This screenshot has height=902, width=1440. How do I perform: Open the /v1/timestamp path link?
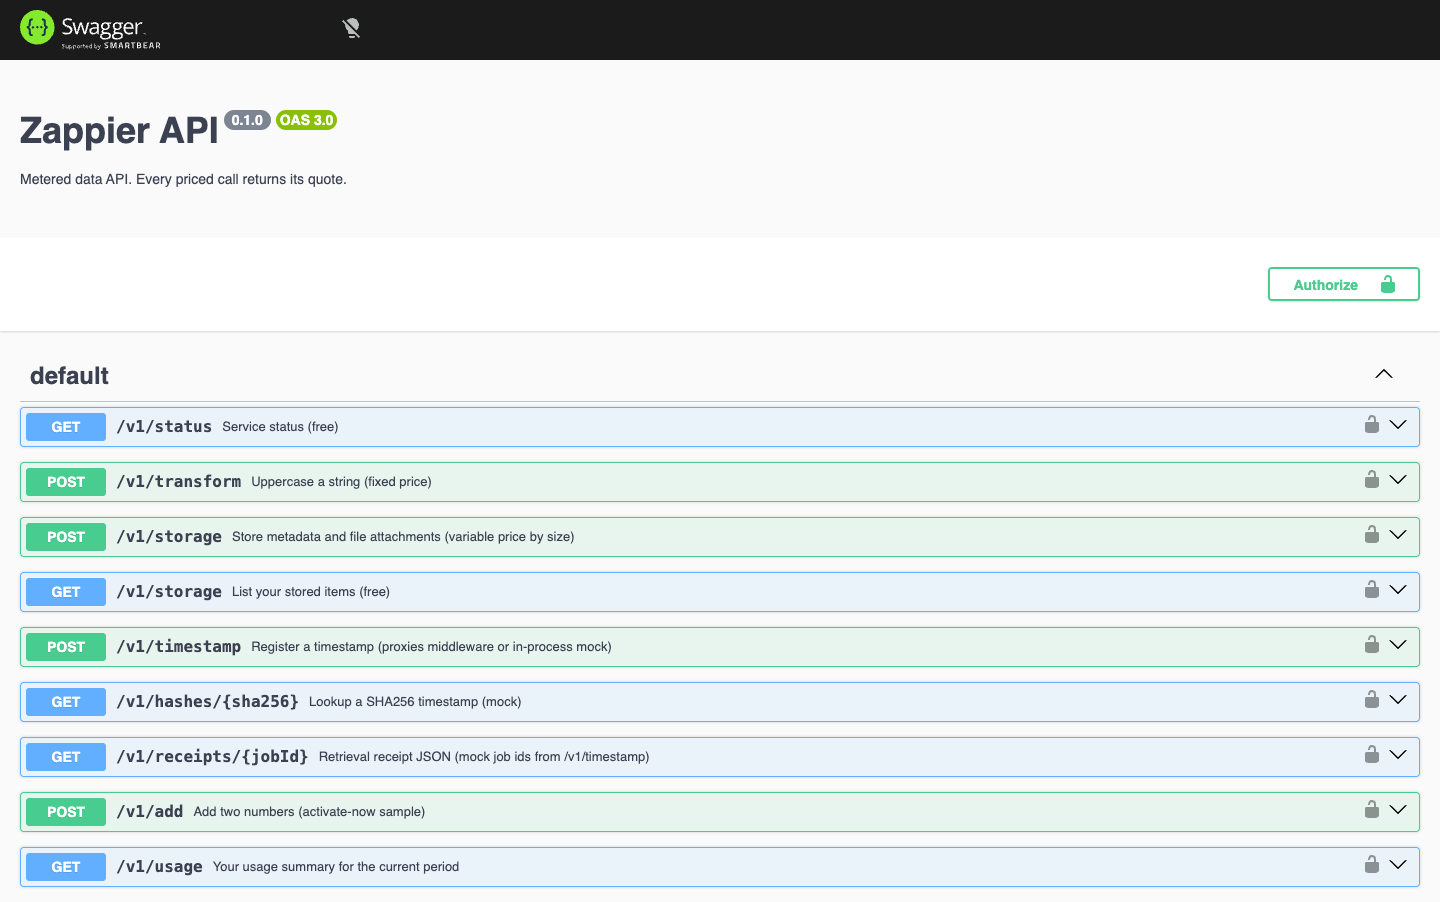pyautogui.click(x=179, y=647)
